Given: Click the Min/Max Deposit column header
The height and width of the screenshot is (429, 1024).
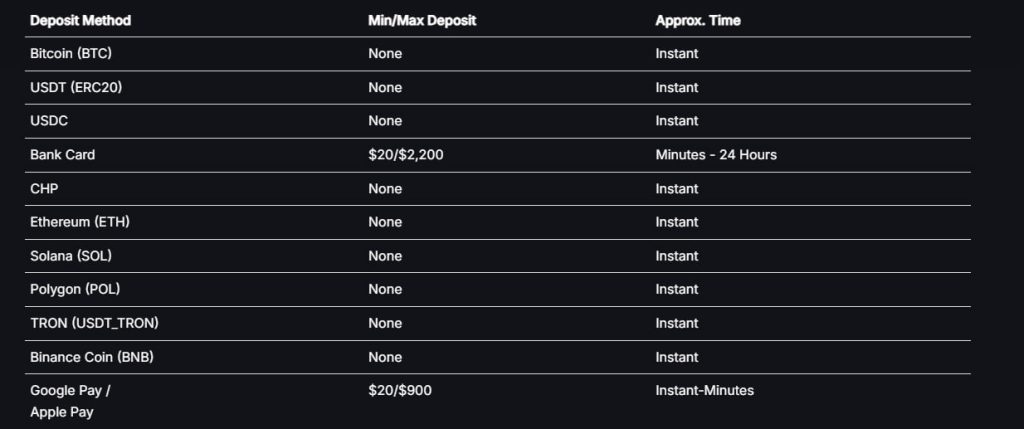Looking at the screenshot, I should 422,20.
